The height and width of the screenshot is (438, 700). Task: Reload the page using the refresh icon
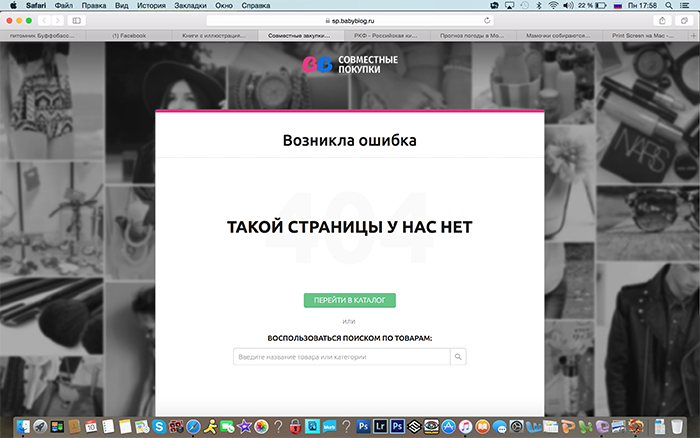tap(487, 21)
